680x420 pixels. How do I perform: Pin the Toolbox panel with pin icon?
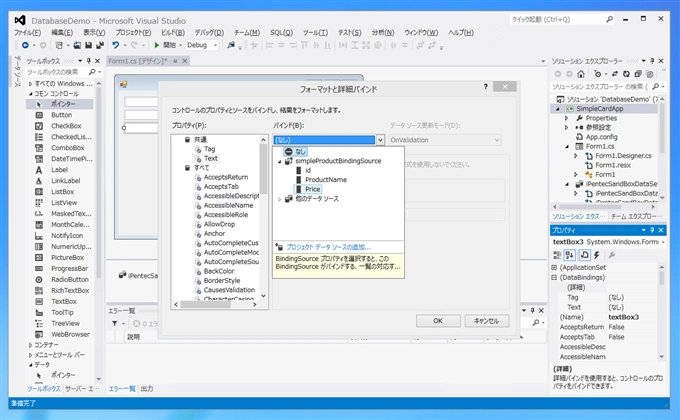89,61
